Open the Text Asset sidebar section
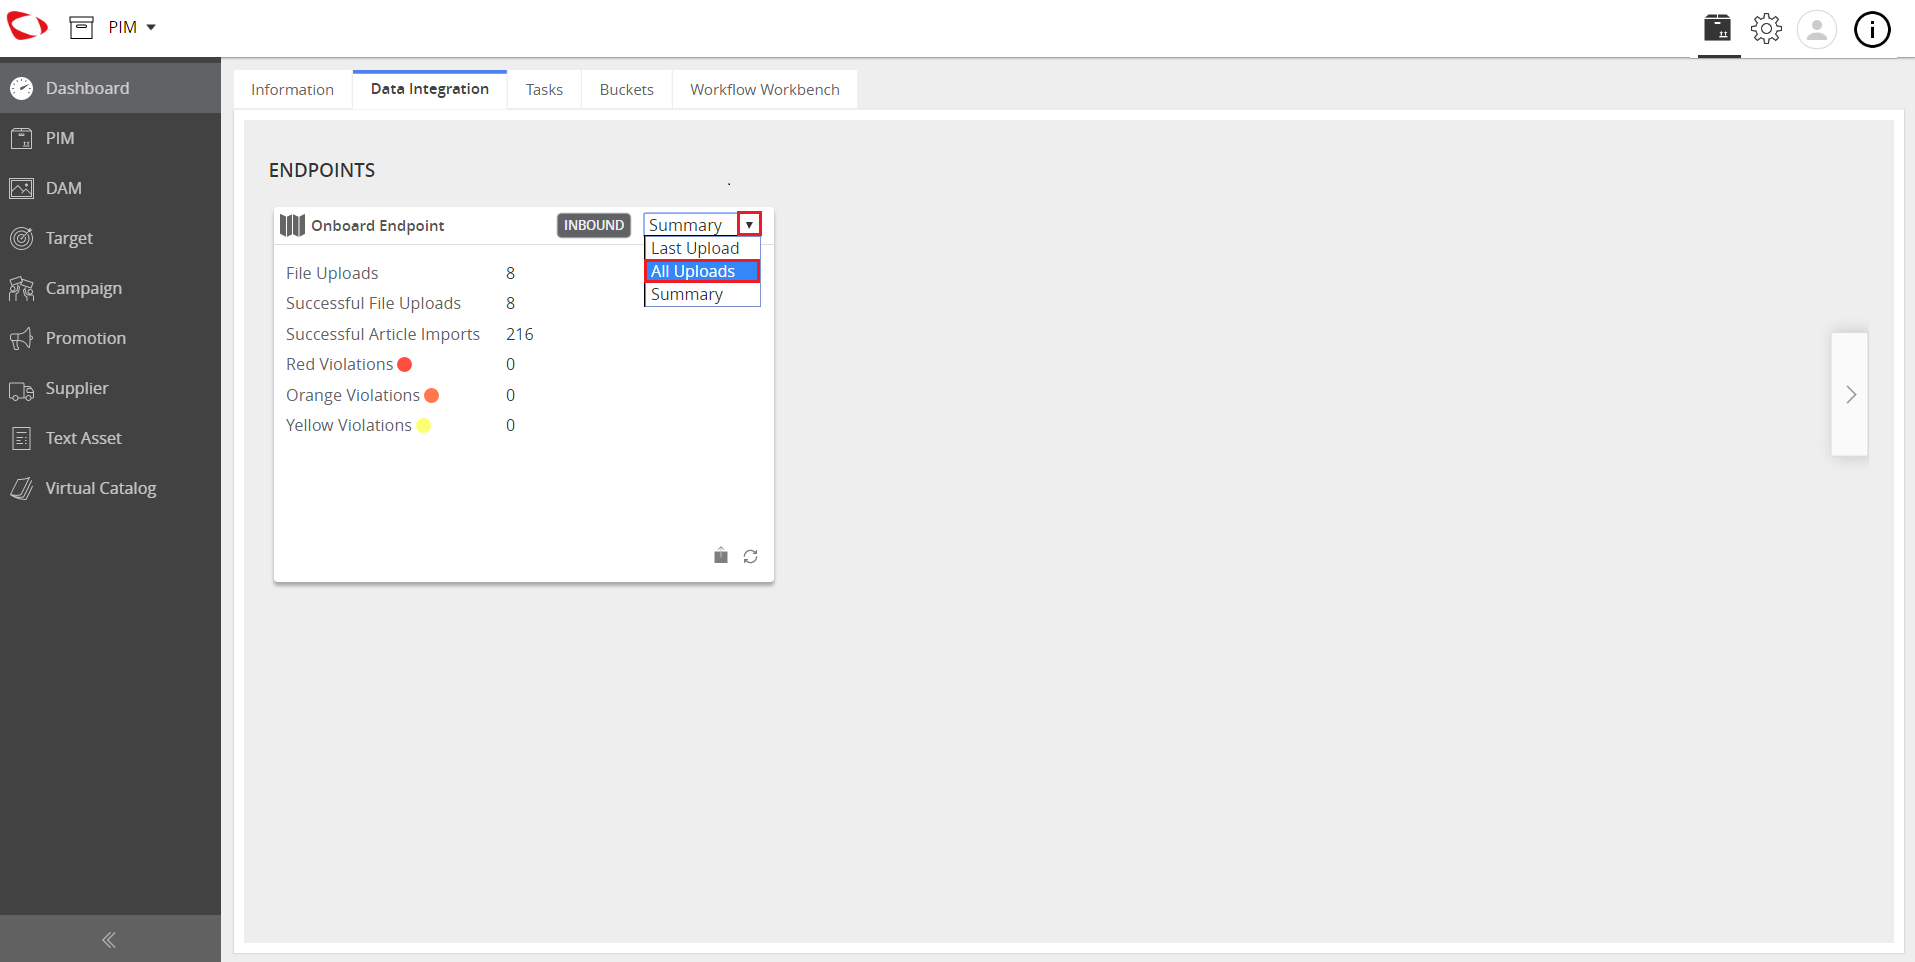 click(110, 438)
